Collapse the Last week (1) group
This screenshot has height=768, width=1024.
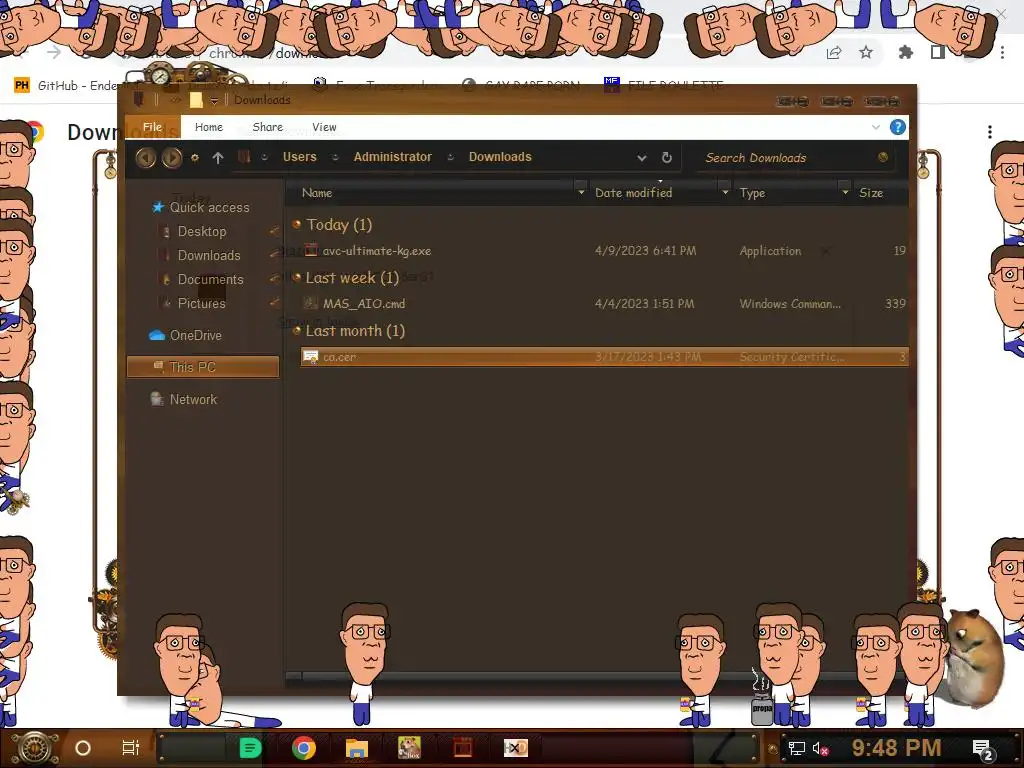[x=296, y=278]
